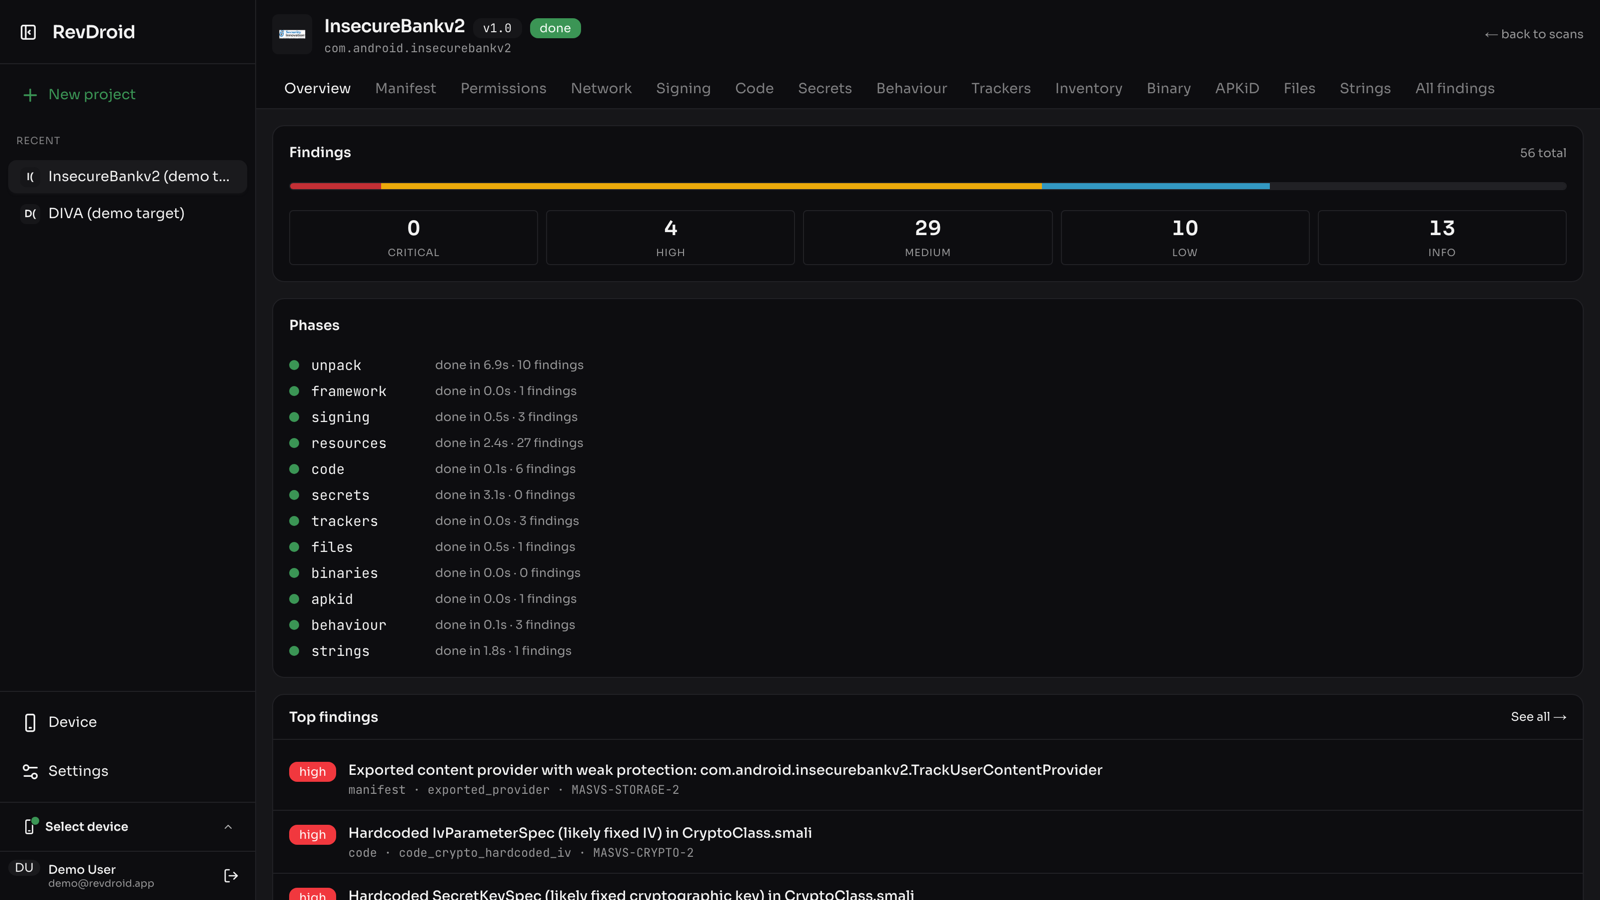
Task: Open the APKiD tab
Action: [1237, 88]
